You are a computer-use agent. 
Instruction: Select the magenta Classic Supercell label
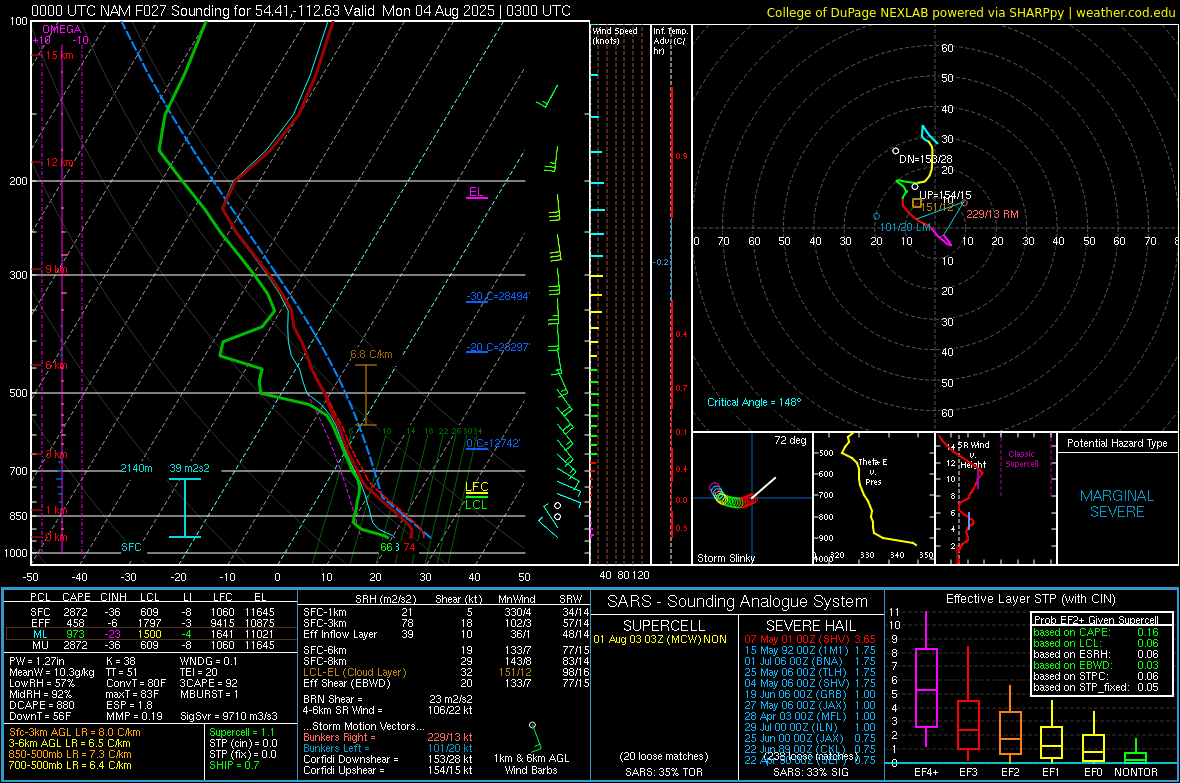coord(1021,459)
